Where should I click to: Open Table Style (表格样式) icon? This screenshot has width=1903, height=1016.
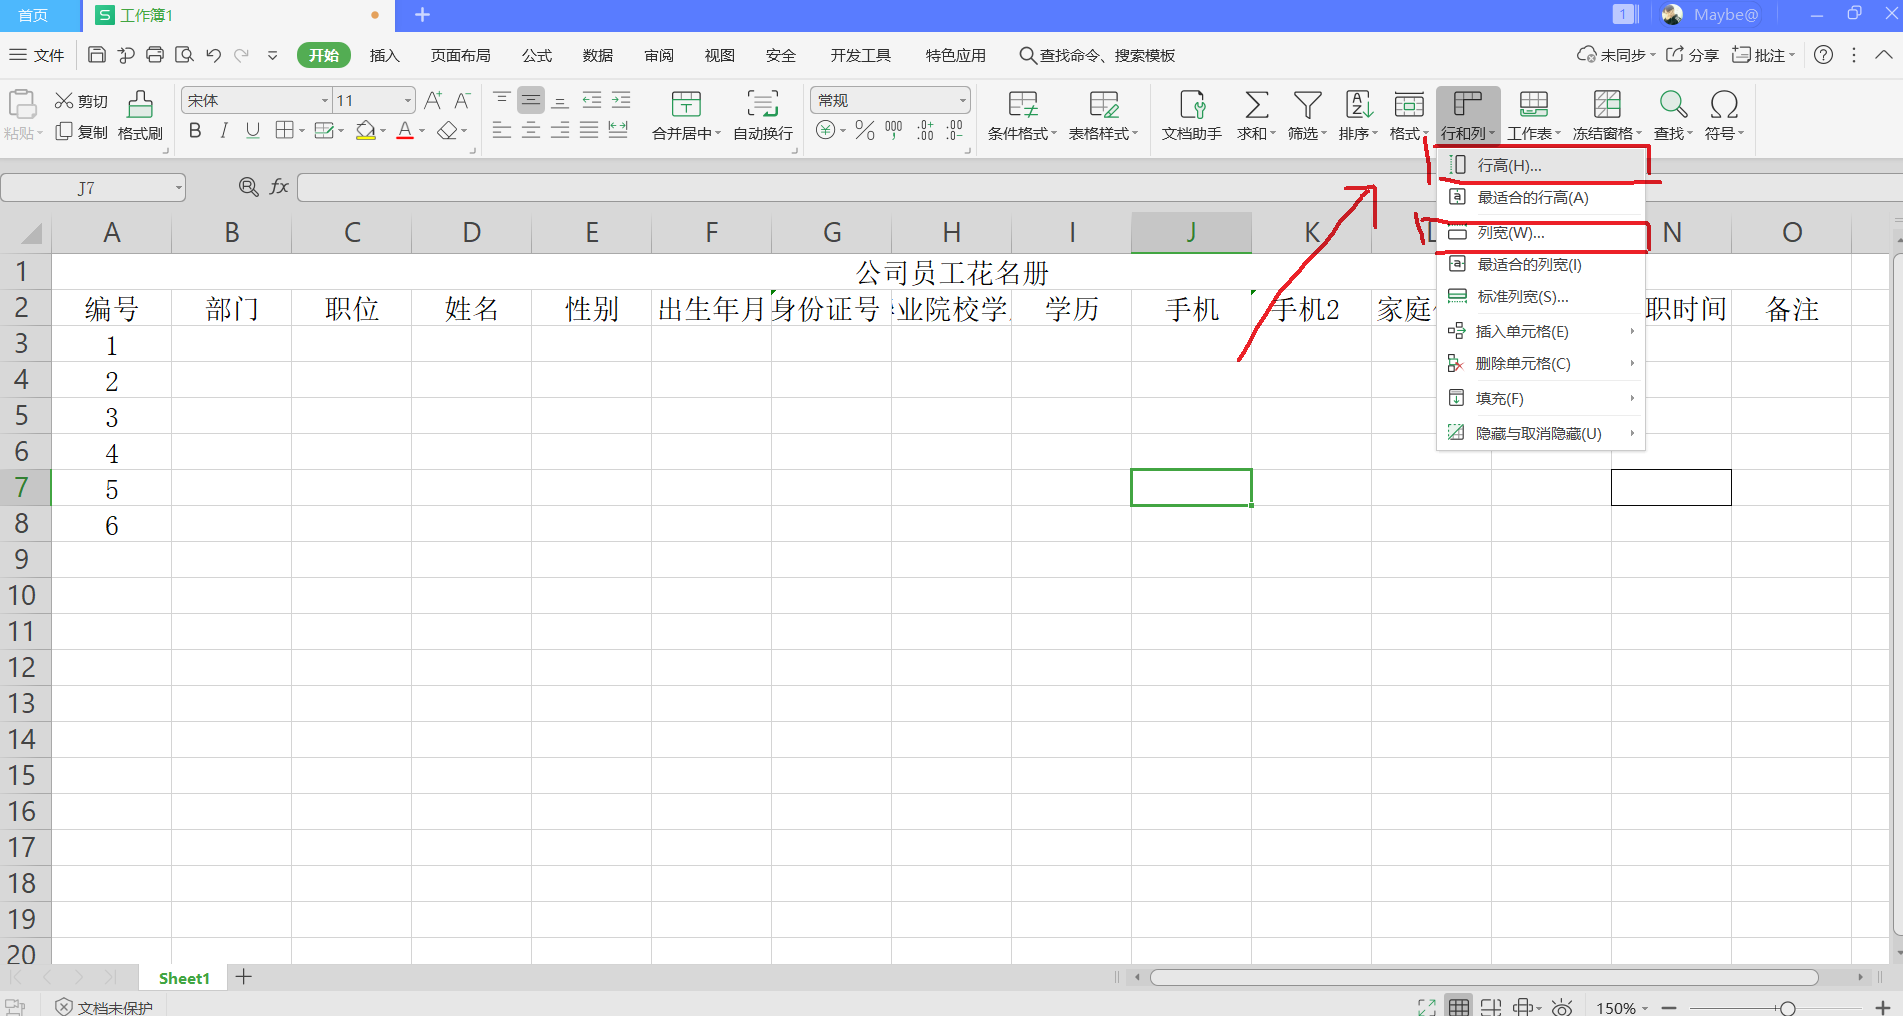point(1104,104)
